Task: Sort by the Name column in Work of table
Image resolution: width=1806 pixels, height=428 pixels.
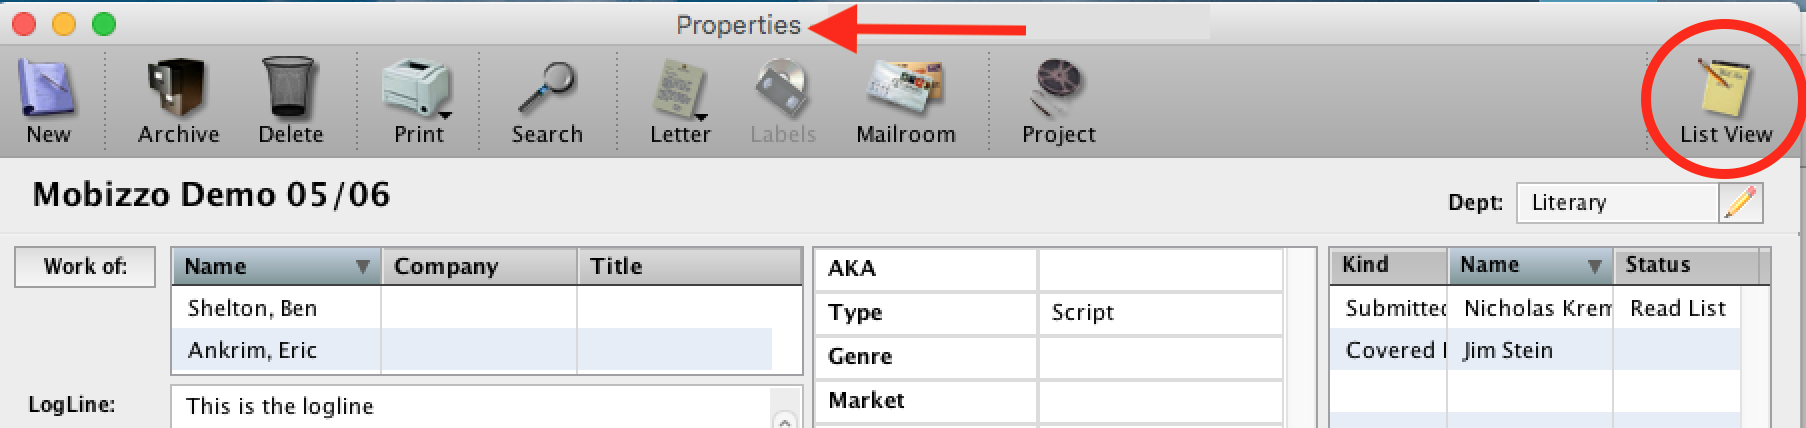Action: [x=276, y=266]
